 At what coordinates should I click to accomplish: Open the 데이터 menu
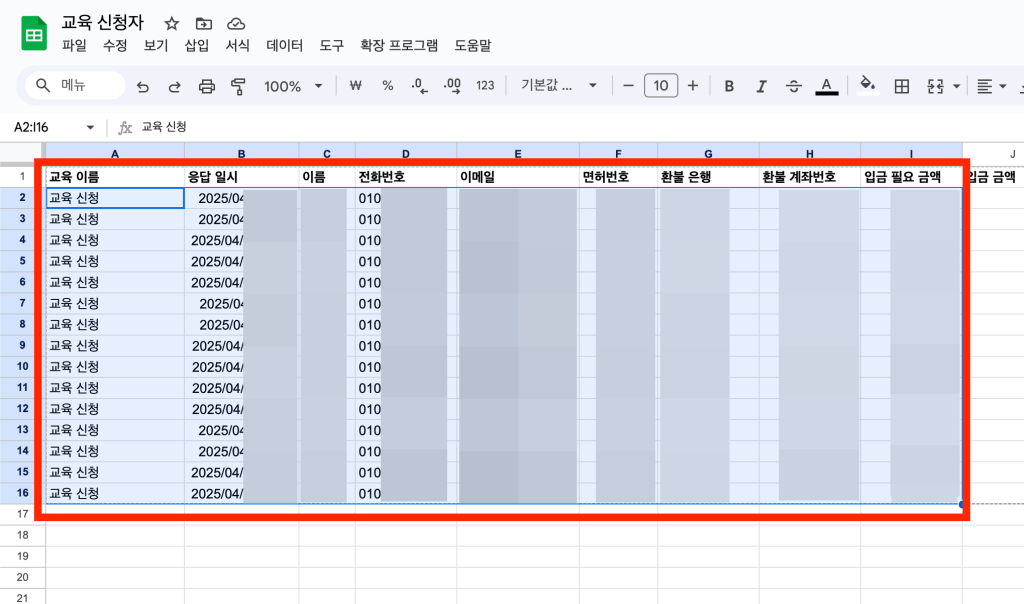(285, 46)
